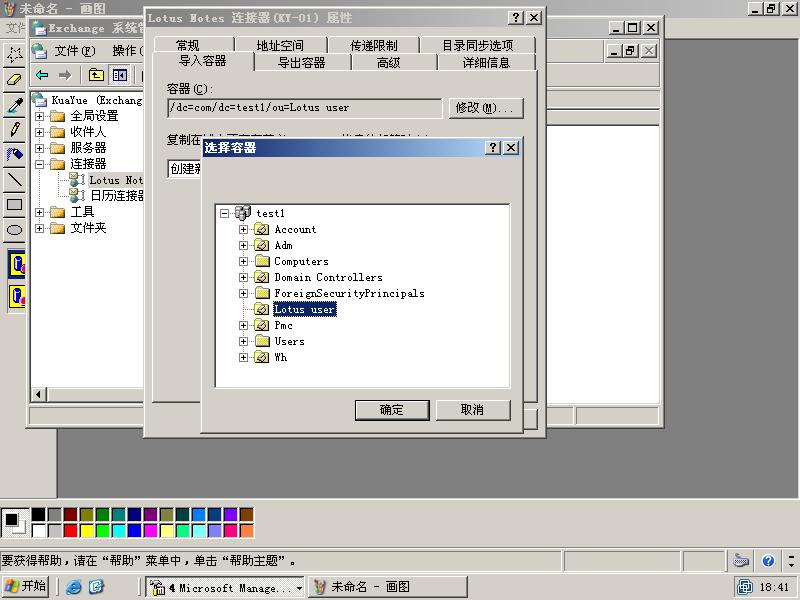
Task: Select the Rectangle tool in Paint
Action: coord(14,205)
